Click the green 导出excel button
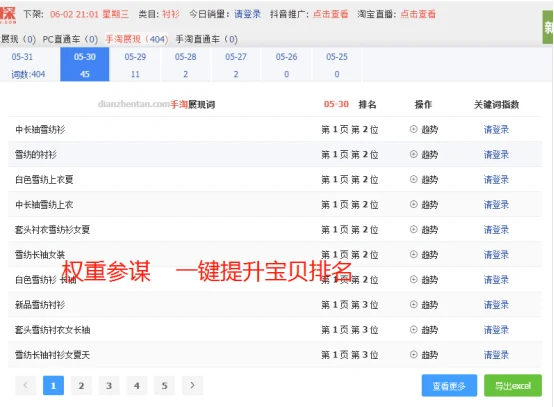This screenshot has height=407, width=554. [x=513, y=386]
